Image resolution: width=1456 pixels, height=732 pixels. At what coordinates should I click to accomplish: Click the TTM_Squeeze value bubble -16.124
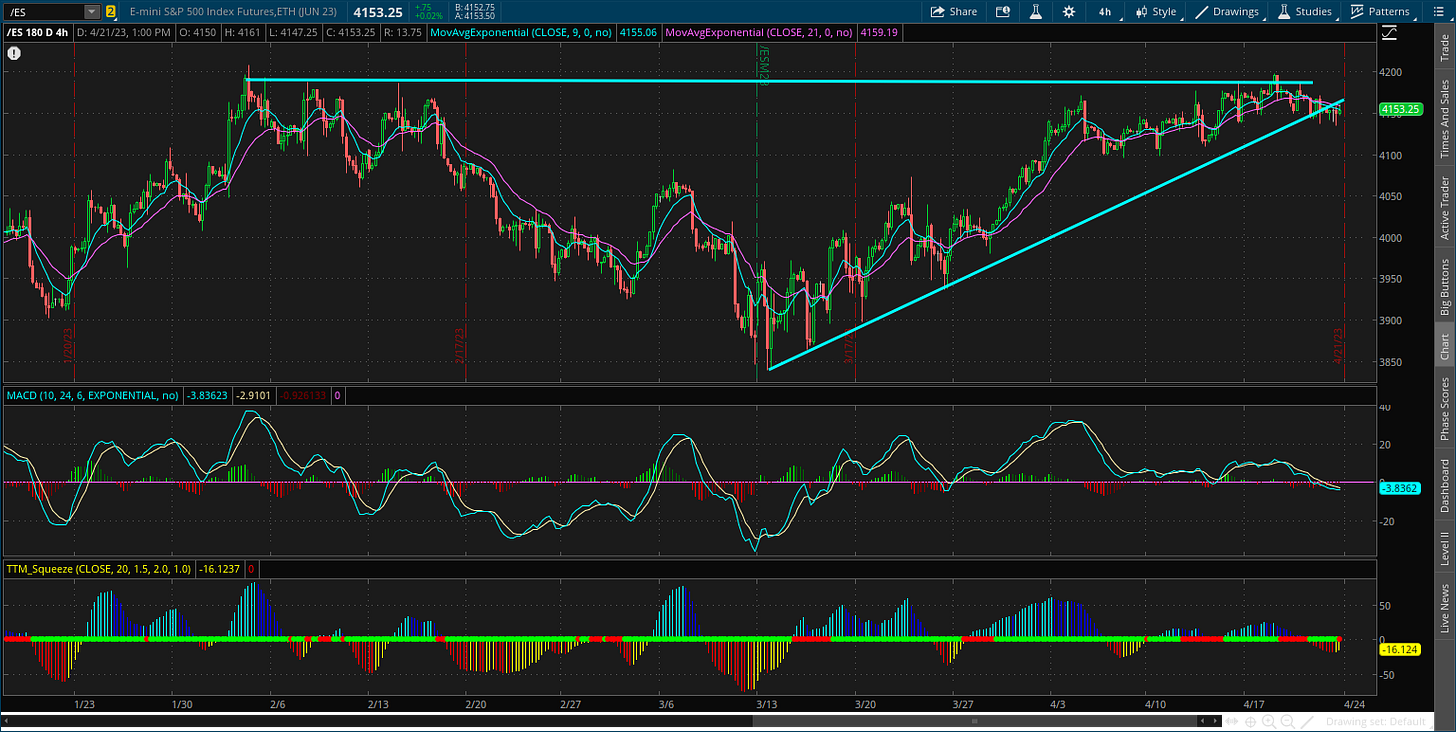(1399, 650)
